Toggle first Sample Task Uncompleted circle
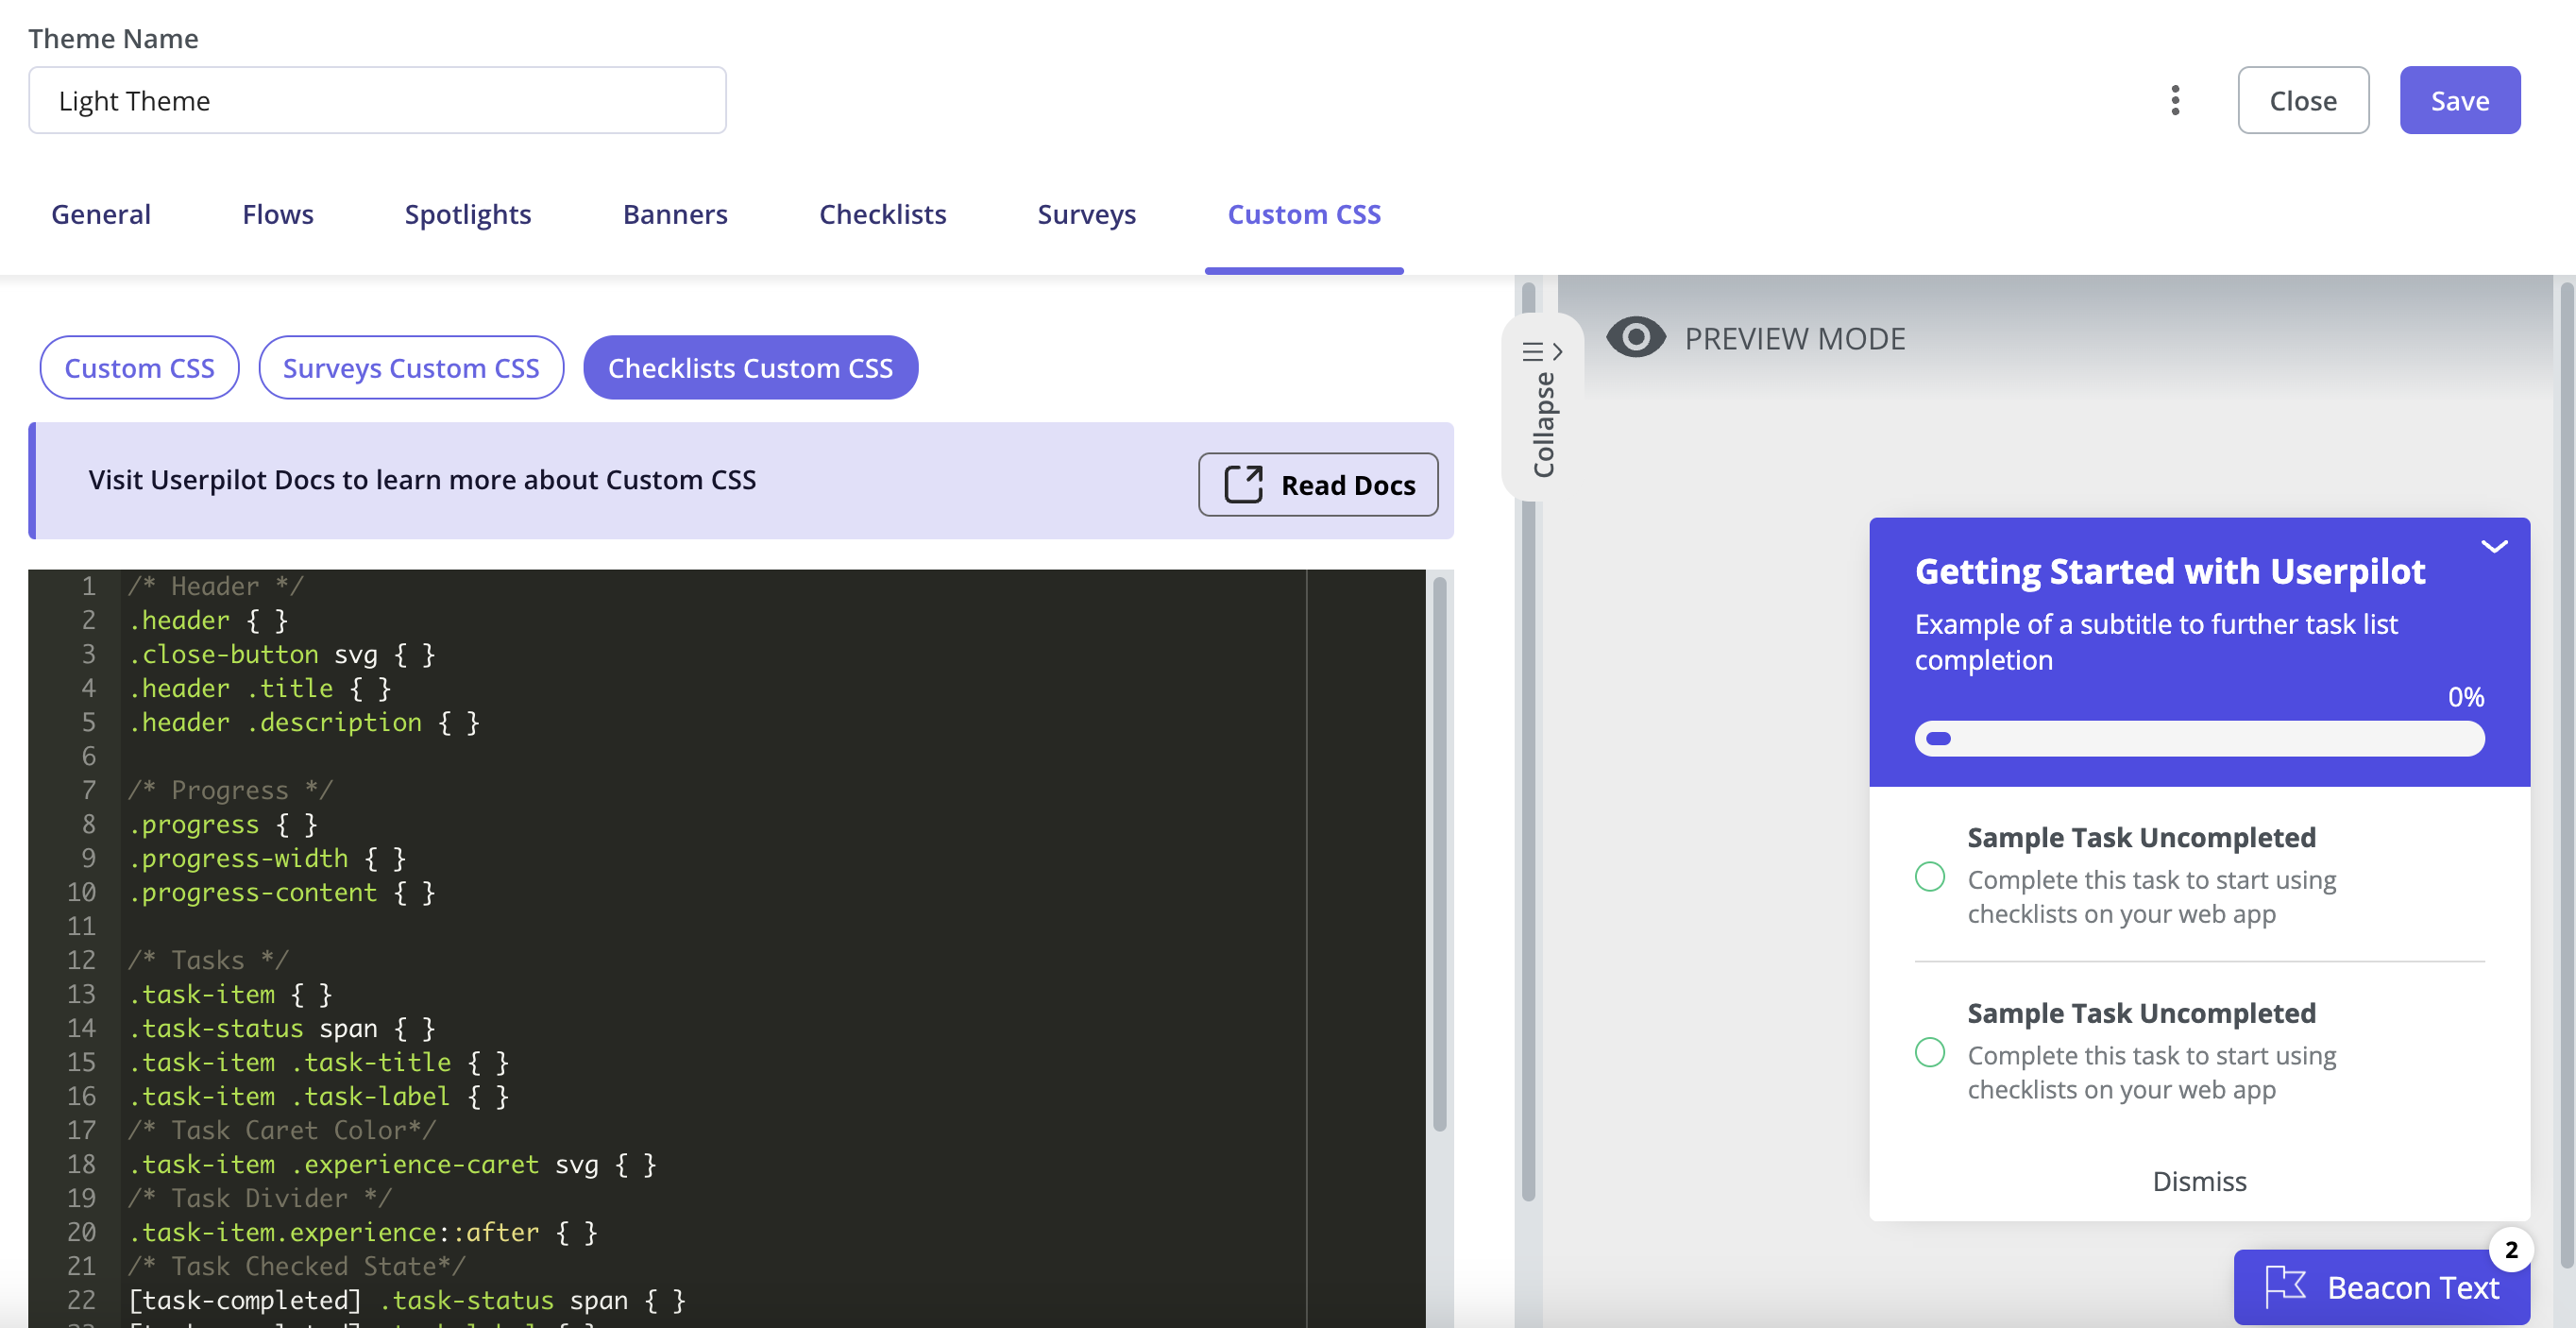 [1929, 876]
